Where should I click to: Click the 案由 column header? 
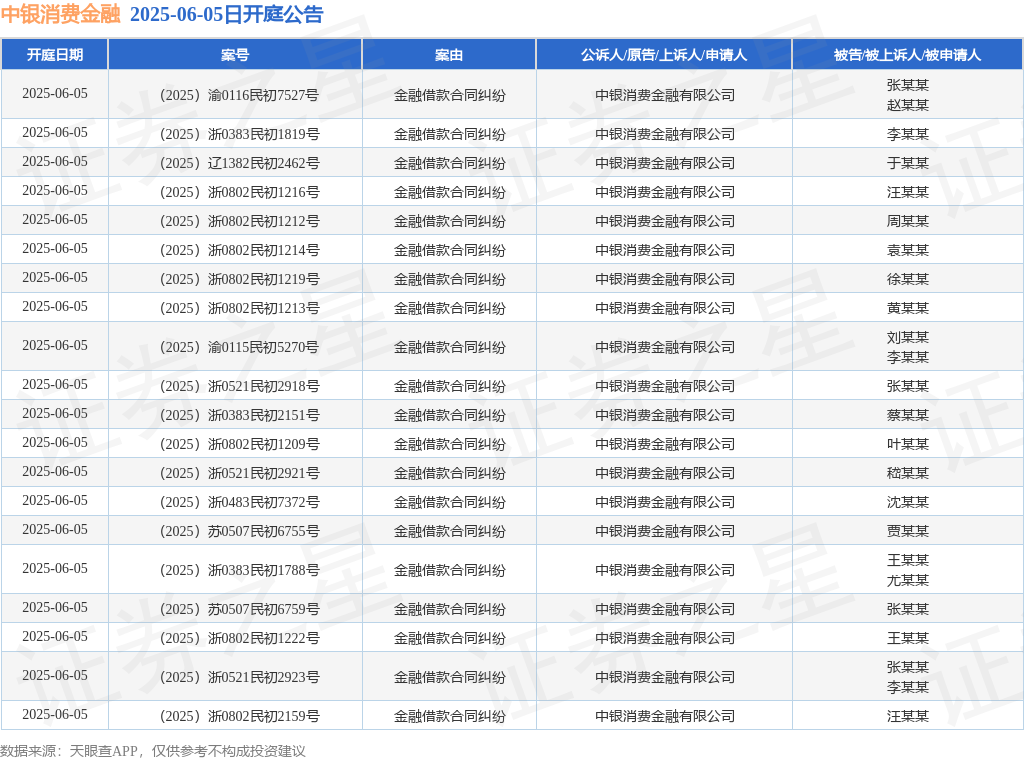click(x=449, y=55)
